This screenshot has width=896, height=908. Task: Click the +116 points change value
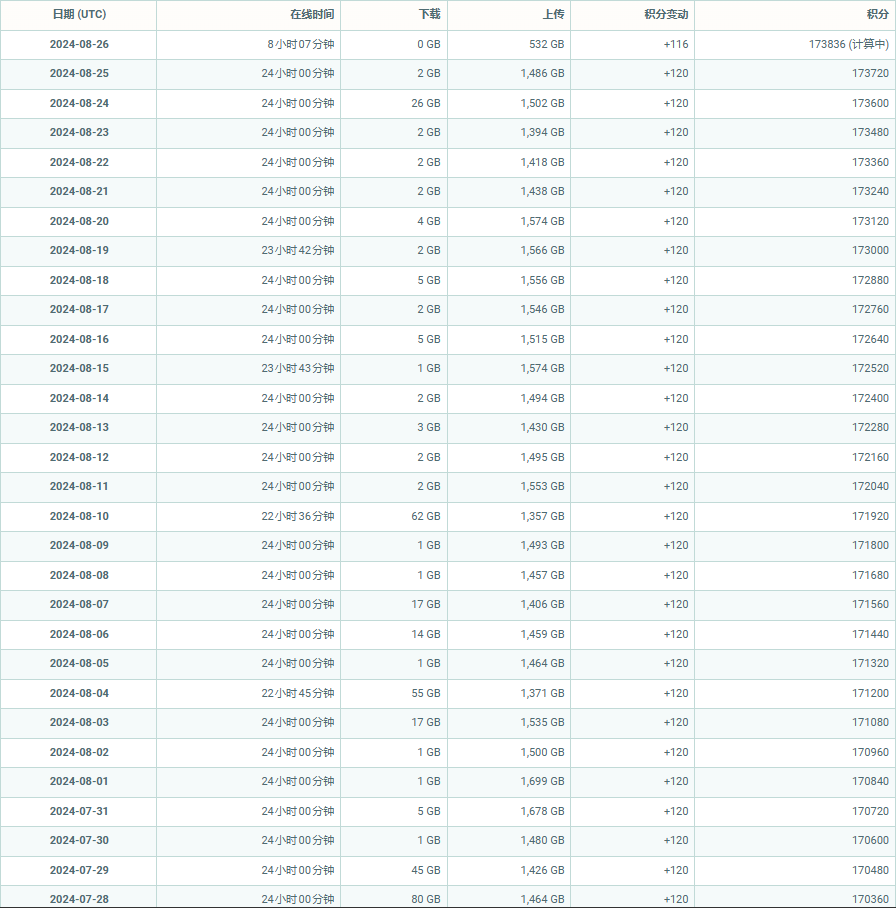tap(675, 45)
